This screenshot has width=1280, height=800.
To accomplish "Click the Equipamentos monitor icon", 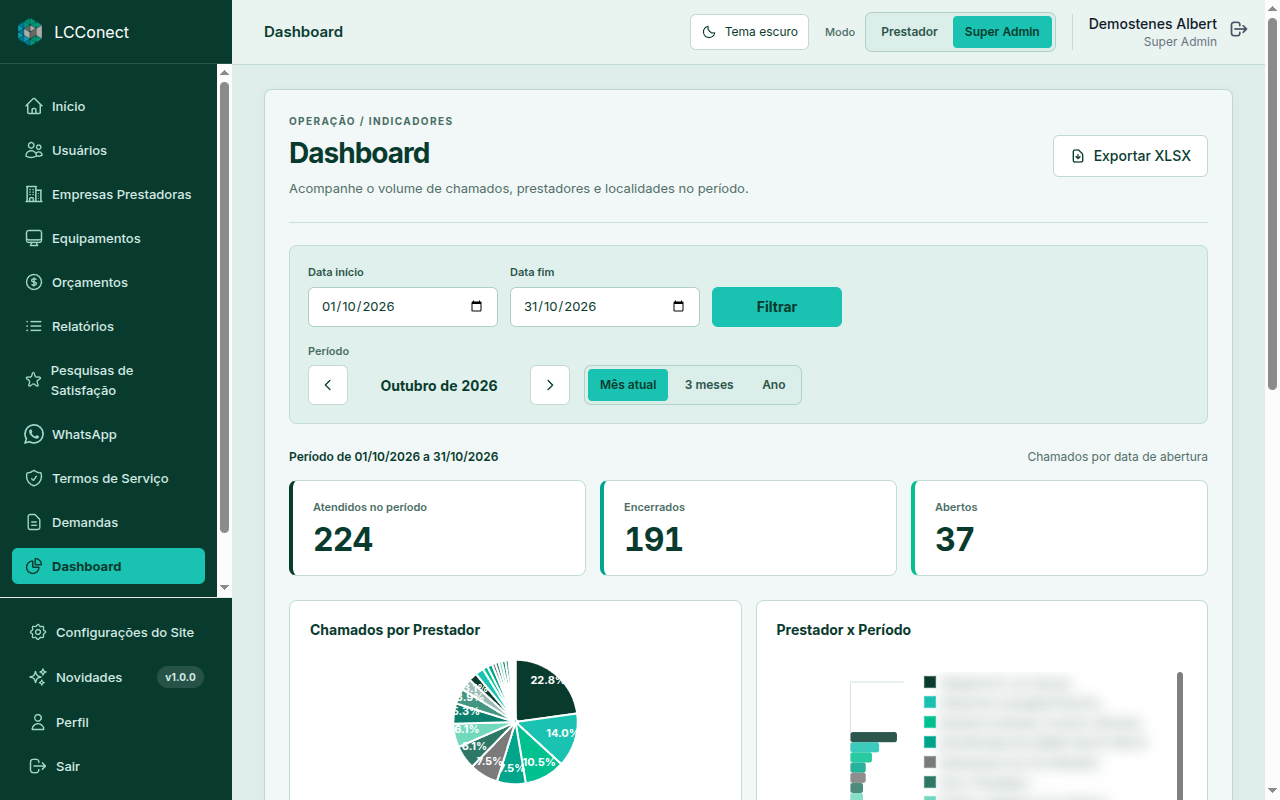I will click(34, 238).
